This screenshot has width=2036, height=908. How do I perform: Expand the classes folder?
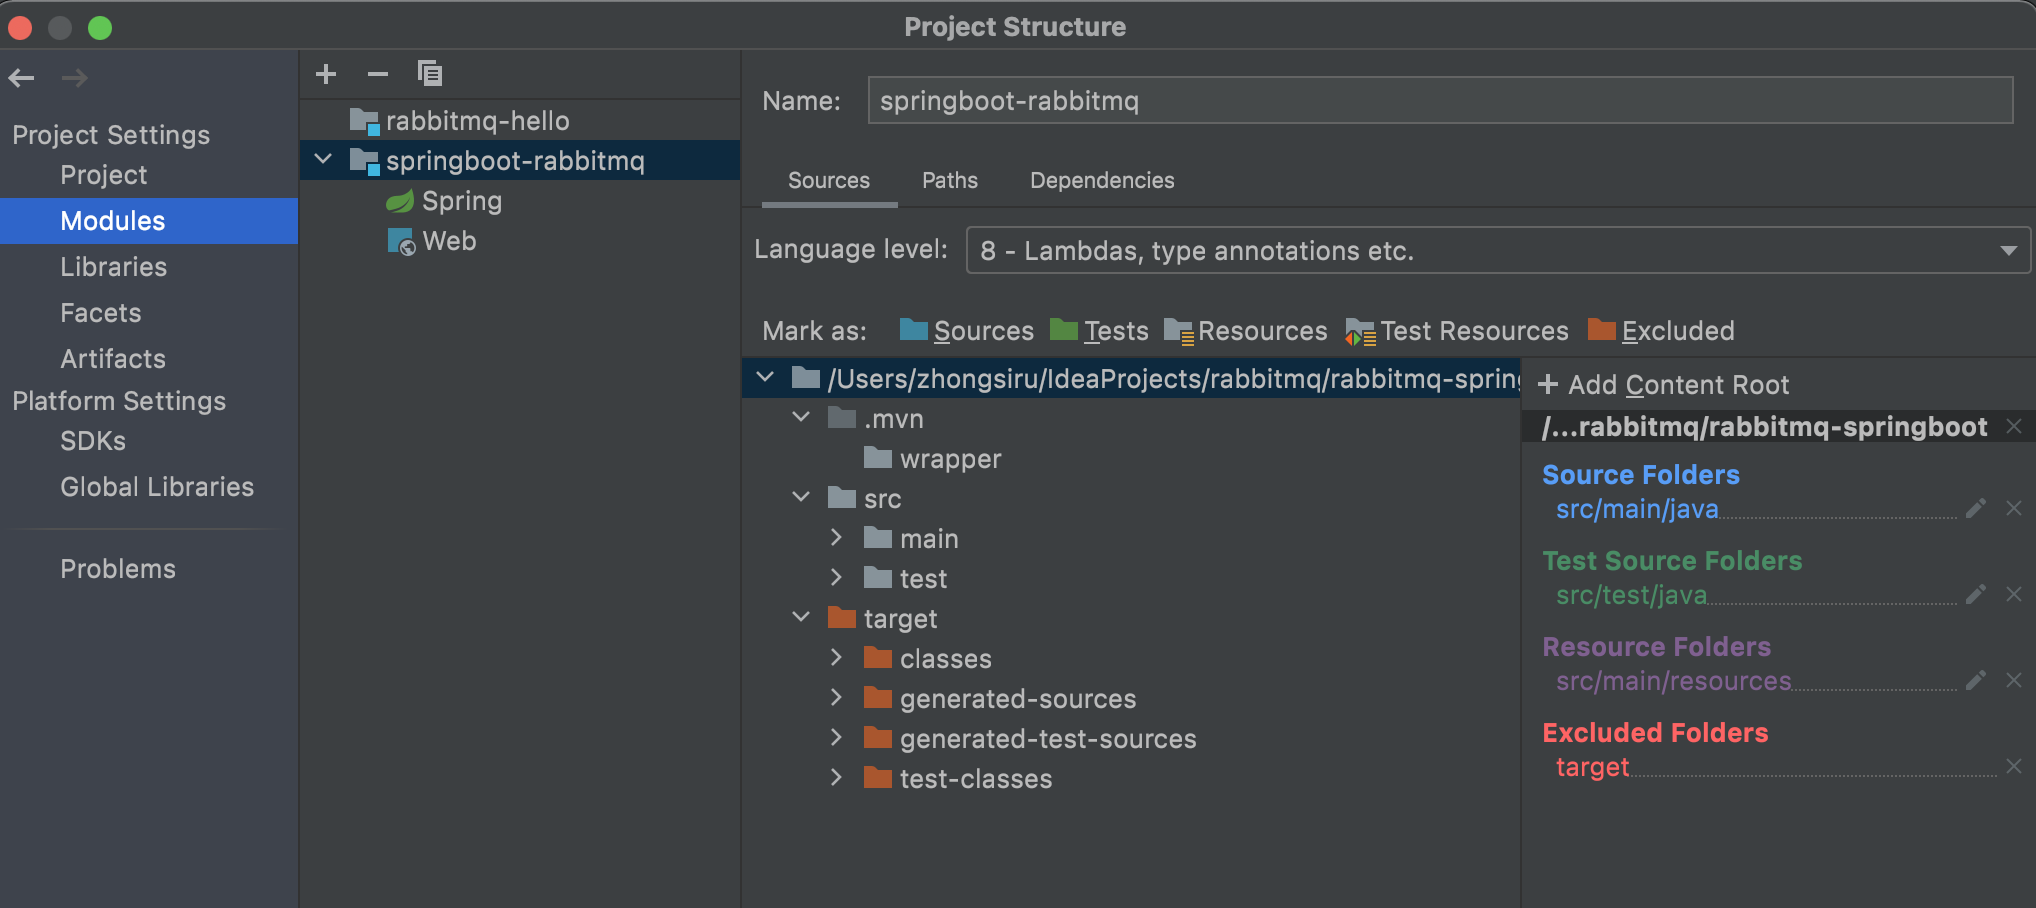[837, 658]
